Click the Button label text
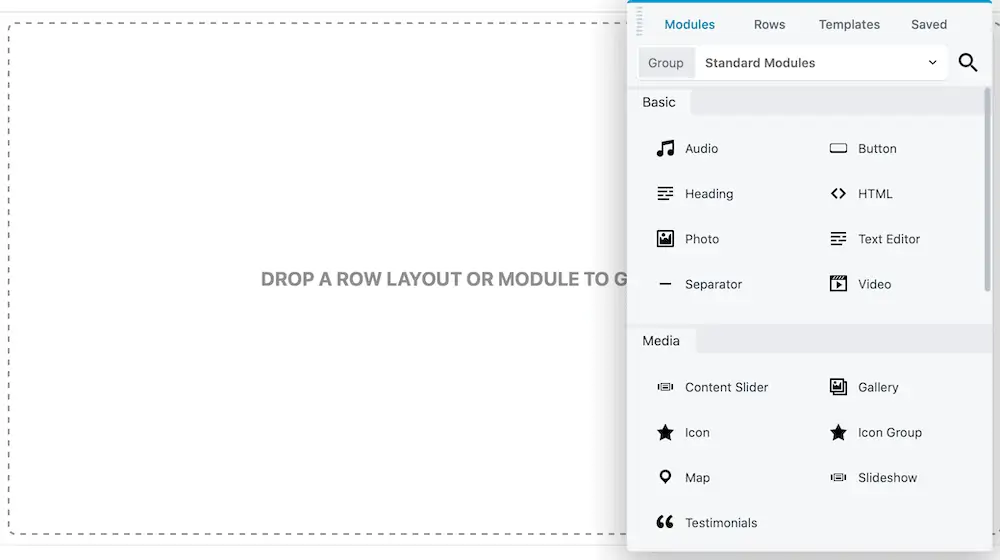The image size is (1000, 560). click(877, 149)
